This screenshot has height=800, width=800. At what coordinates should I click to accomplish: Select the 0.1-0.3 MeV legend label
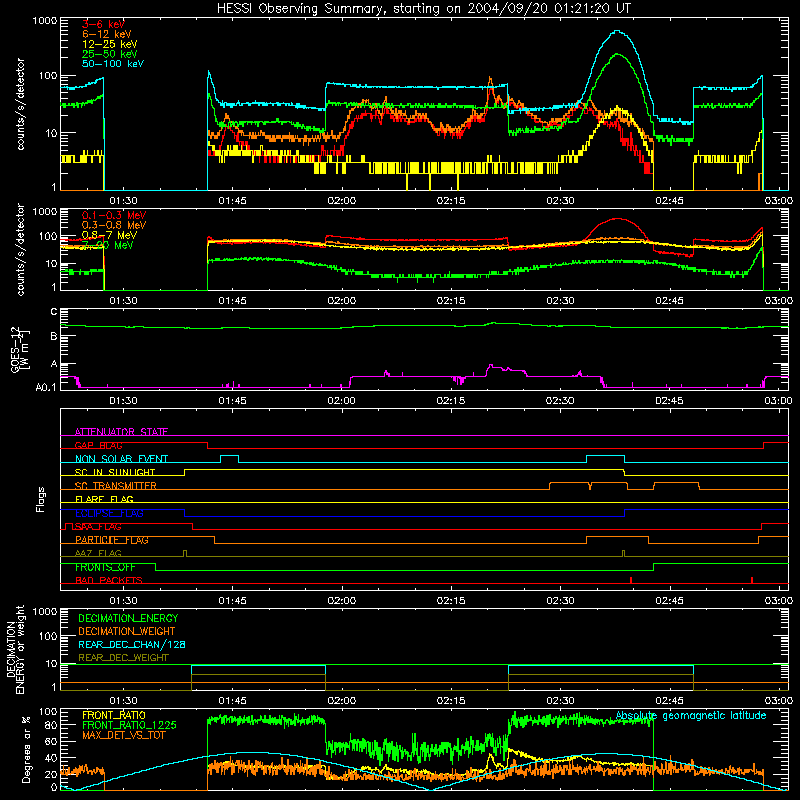point(114,215)
